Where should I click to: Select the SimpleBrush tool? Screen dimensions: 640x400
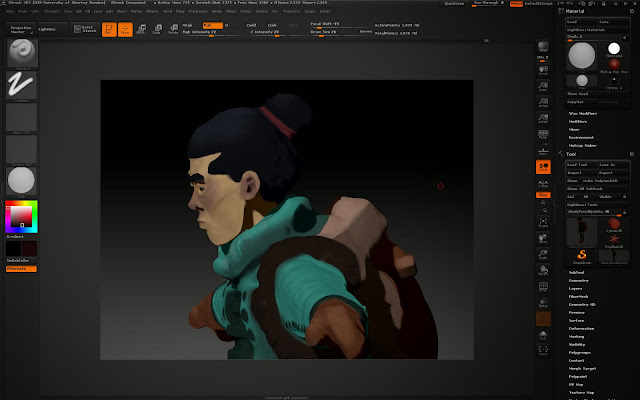(x=582, y=256)
